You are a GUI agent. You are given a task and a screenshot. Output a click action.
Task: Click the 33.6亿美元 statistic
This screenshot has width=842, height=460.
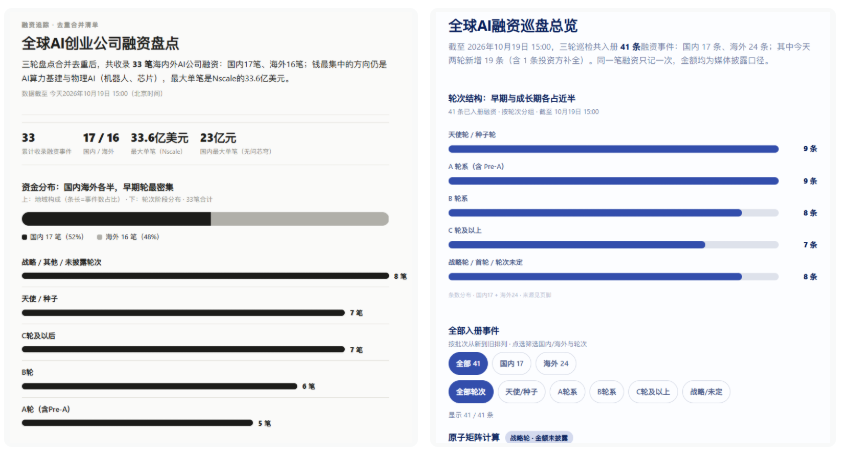pyautogui.click(x=159, y=138)
